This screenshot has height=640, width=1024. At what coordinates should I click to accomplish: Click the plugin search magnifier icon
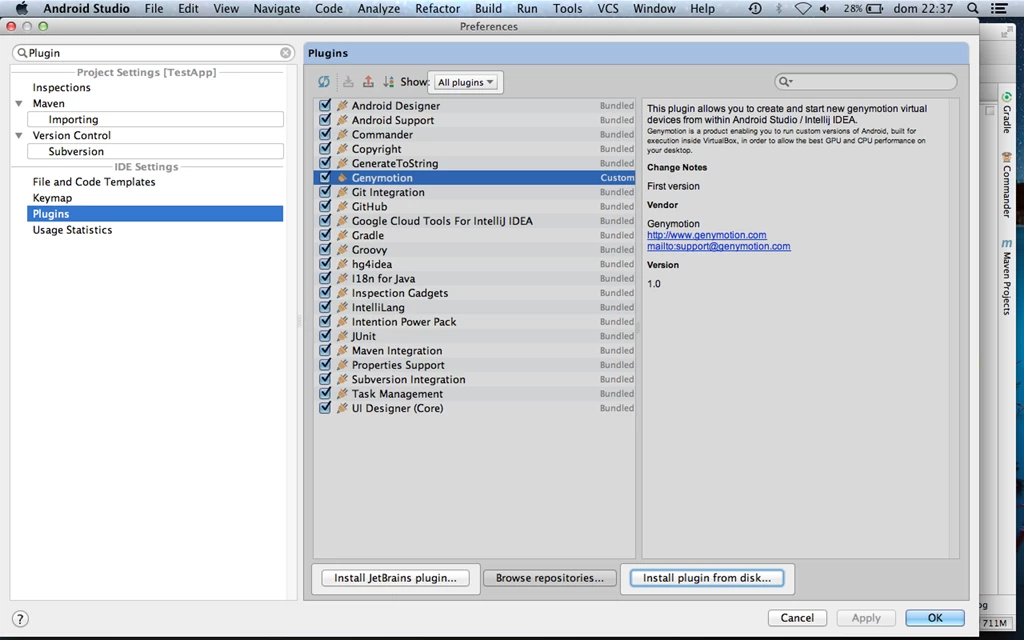click(784, 81)
